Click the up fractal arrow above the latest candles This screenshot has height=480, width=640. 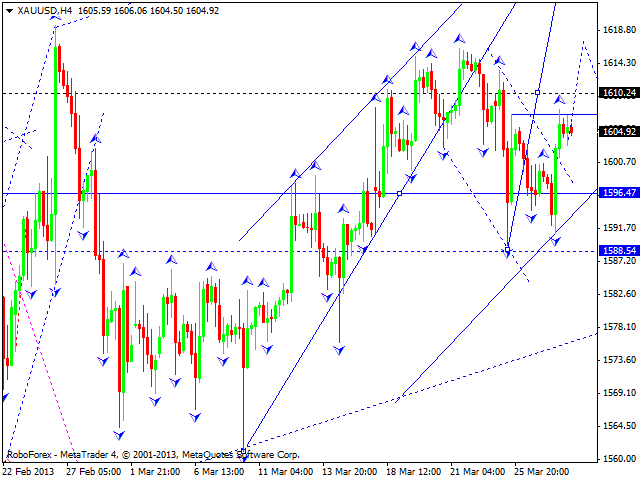pyautogui.click(x=559, y=99)
